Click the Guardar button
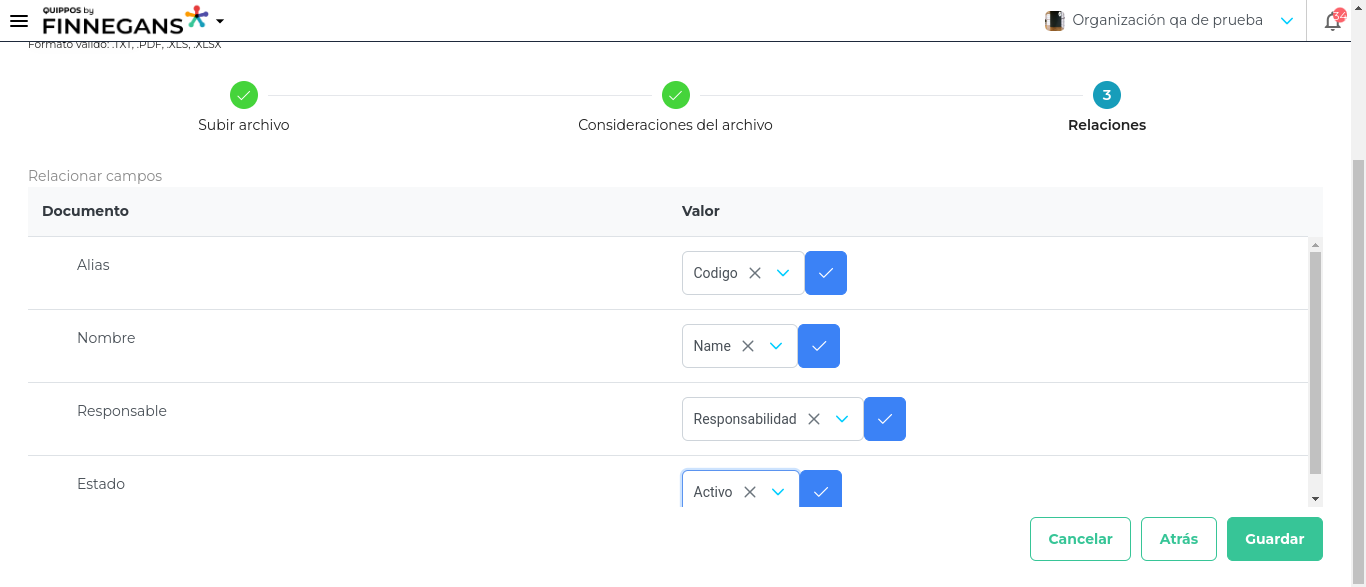 [1274, 539]
